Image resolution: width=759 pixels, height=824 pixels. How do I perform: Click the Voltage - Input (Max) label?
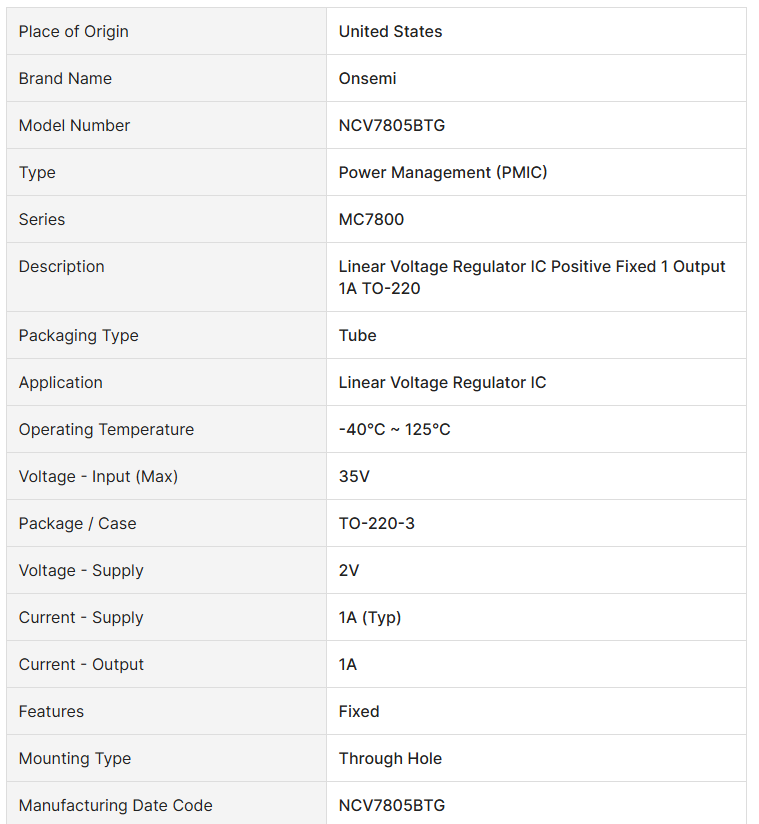click(98, 477)
